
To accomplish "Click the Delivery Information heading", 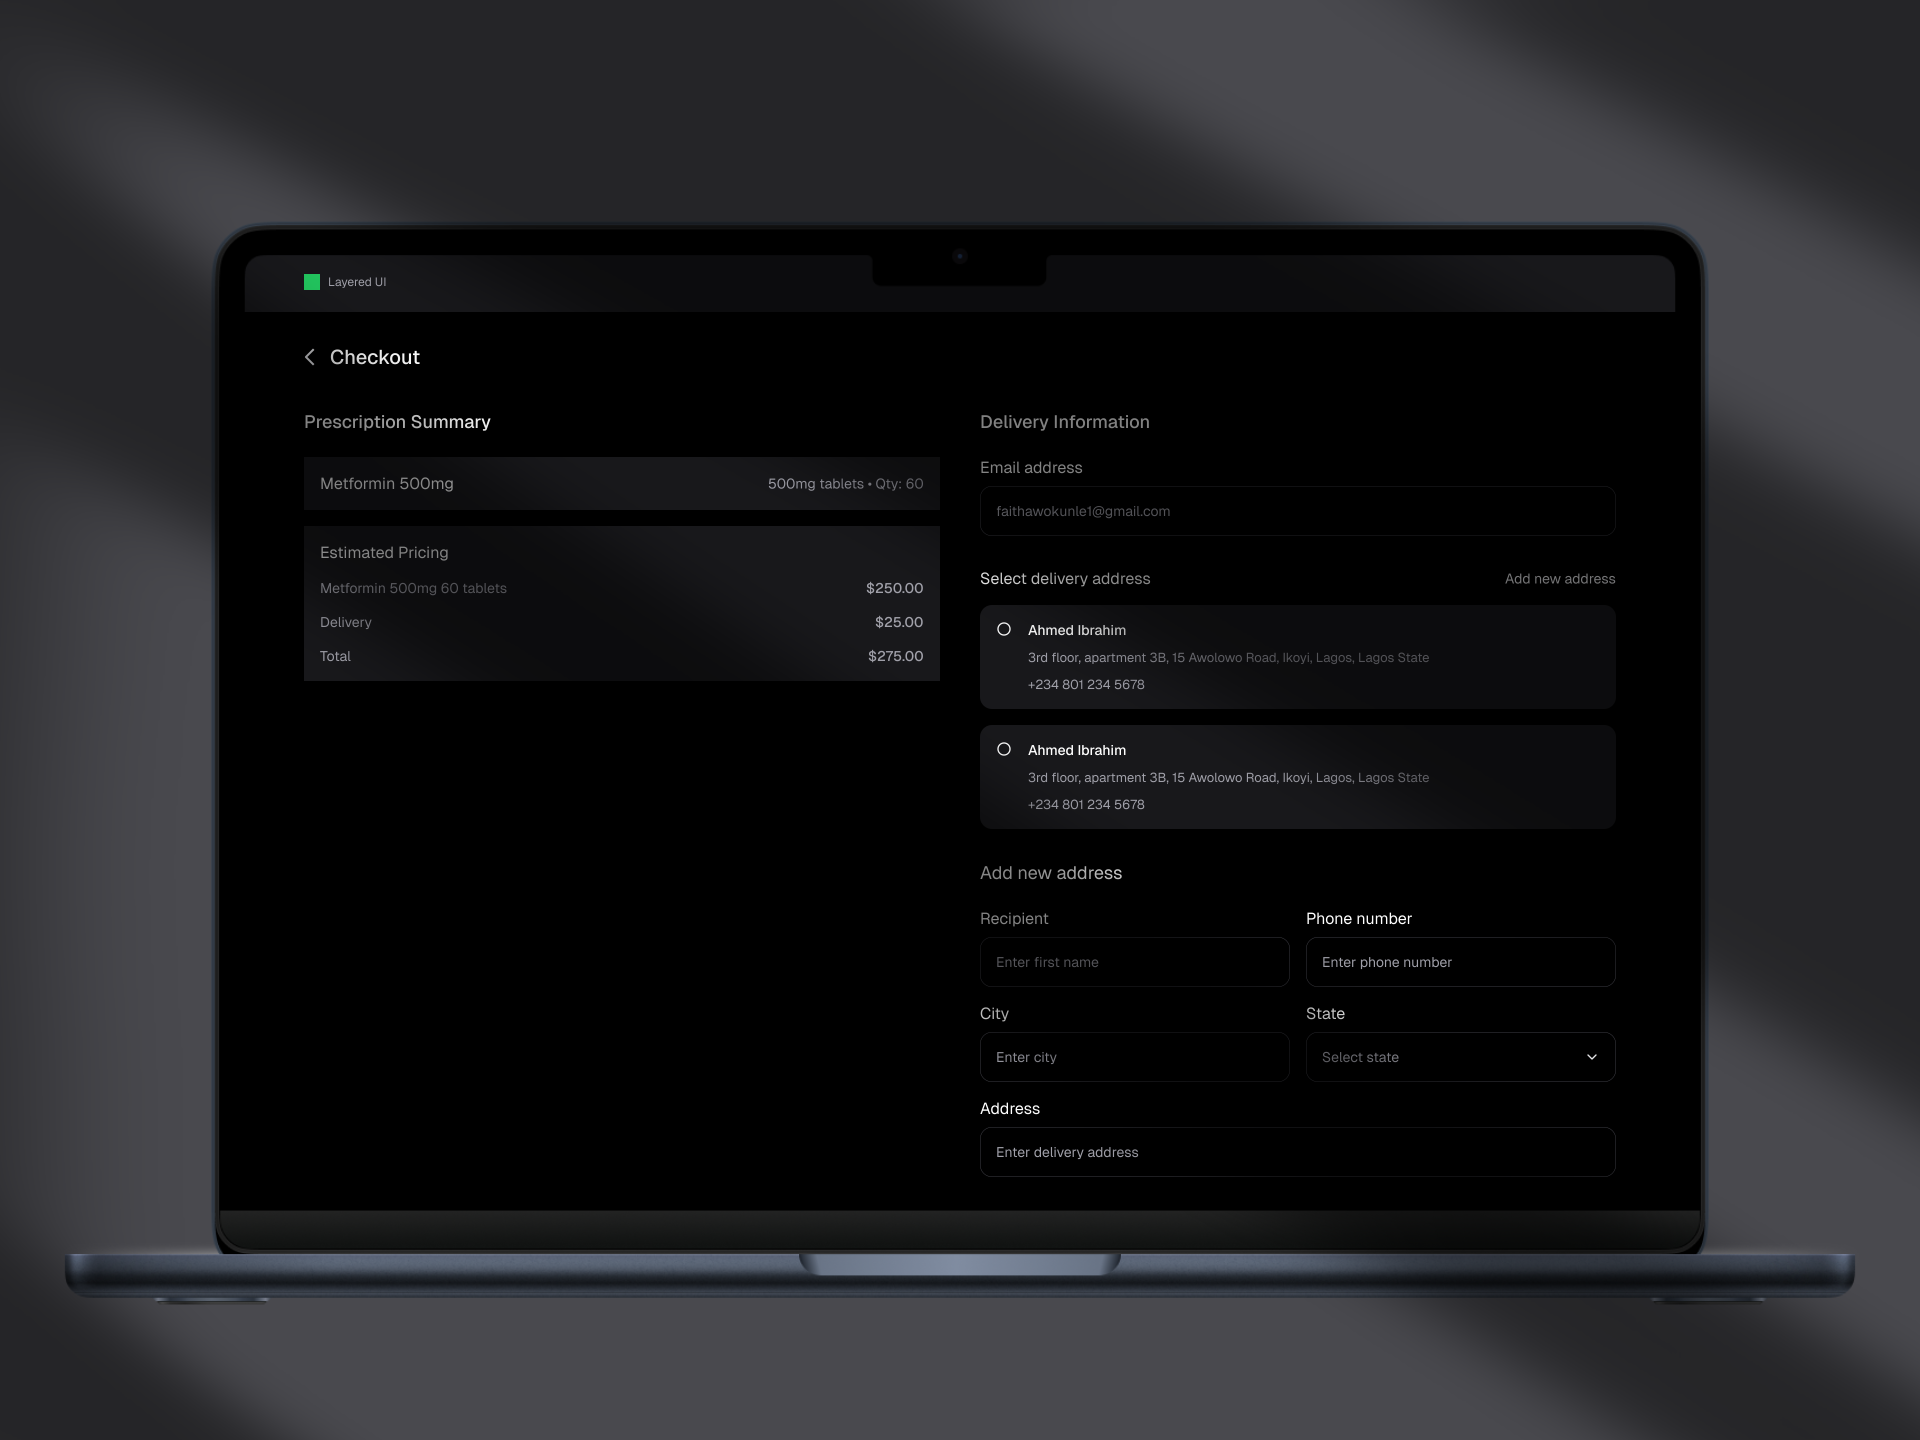I will pos(1064,421).
